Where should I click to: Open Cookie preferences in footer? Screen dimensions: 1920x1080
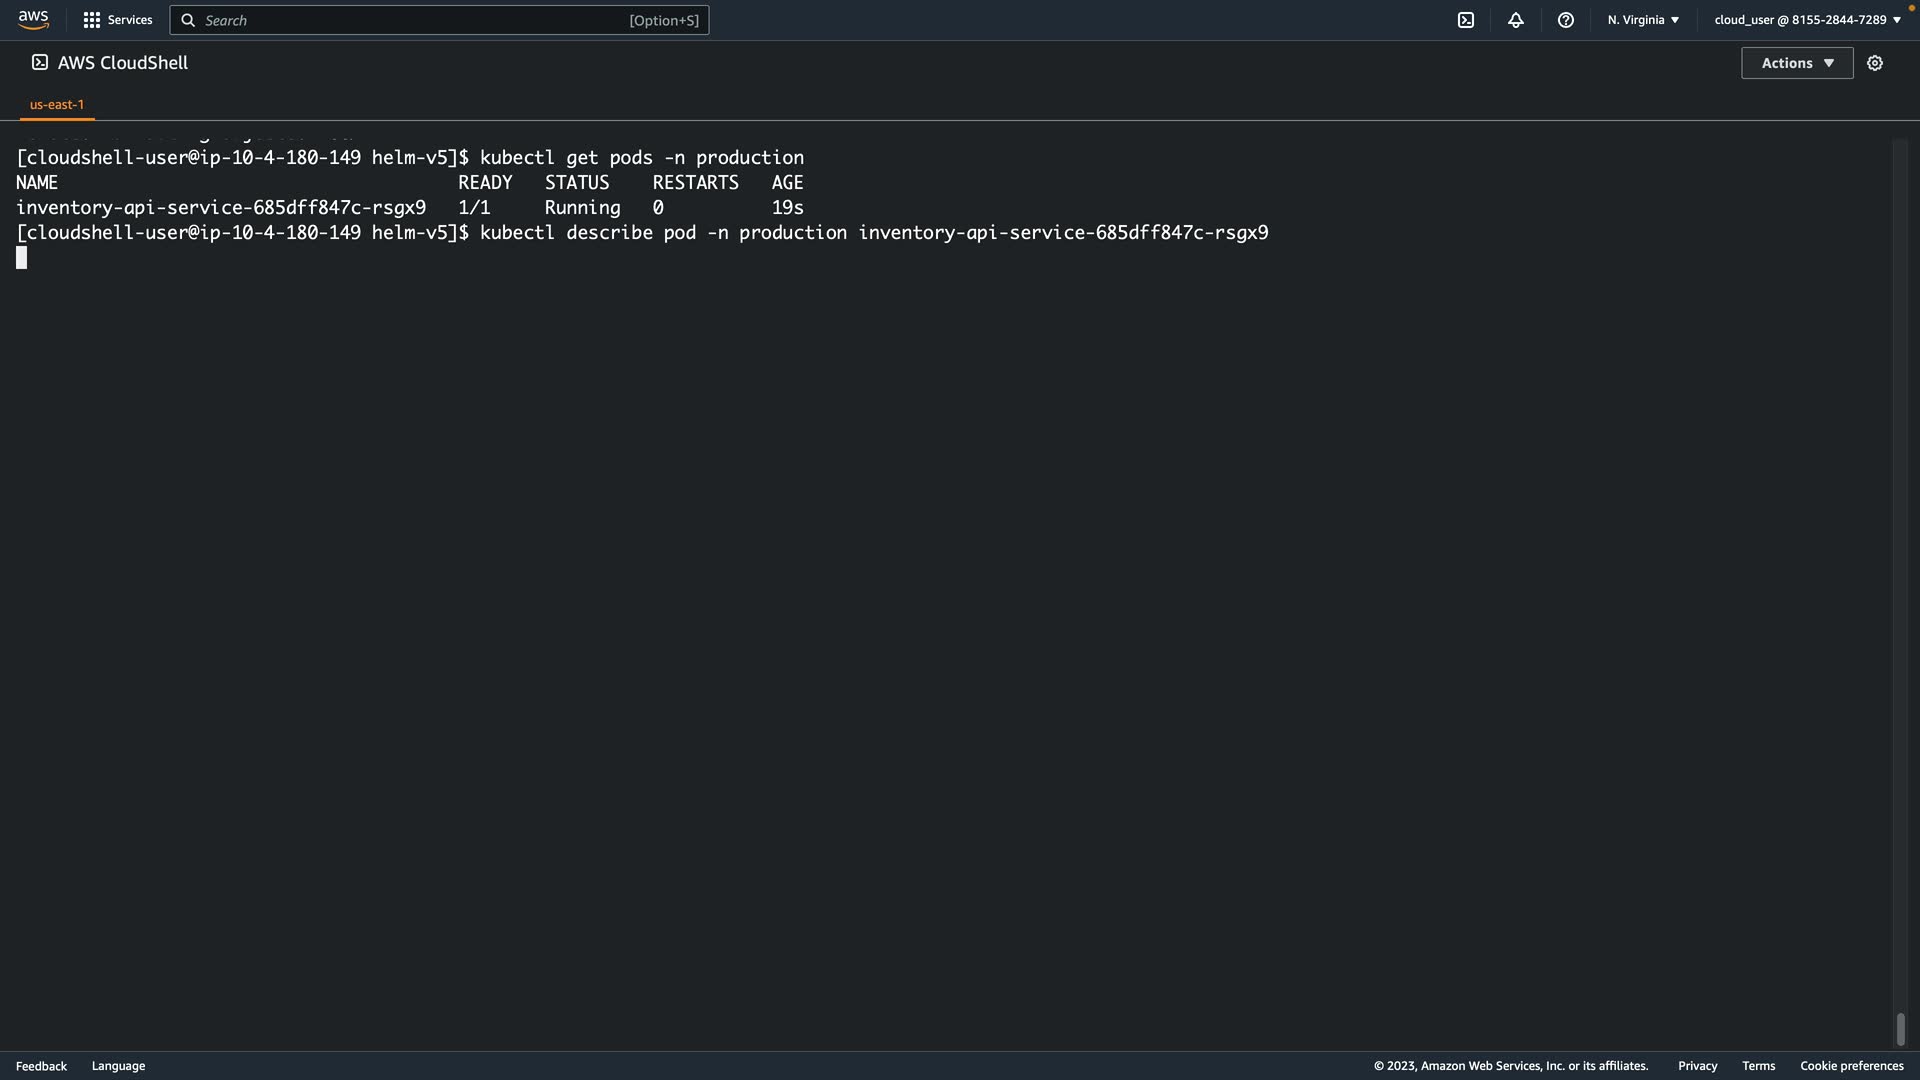[x=1851, y=1066]
